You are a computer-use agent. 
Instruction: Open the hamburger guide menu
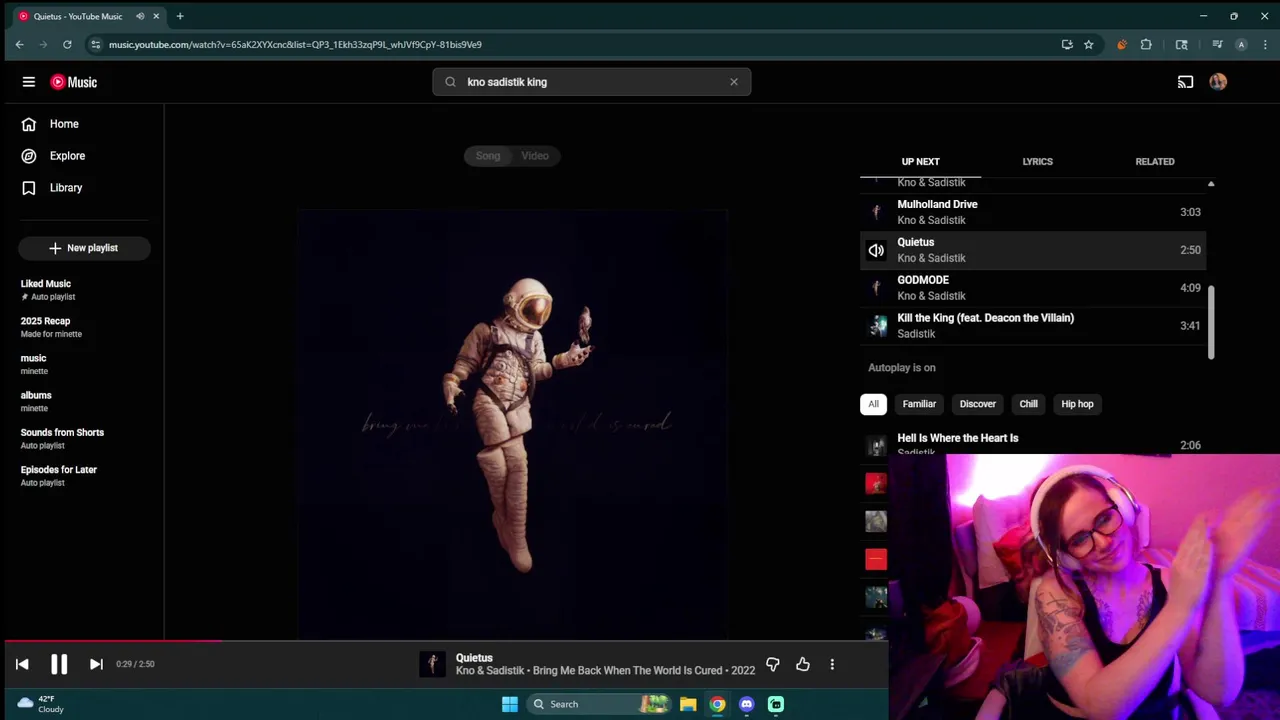point(29,82)
